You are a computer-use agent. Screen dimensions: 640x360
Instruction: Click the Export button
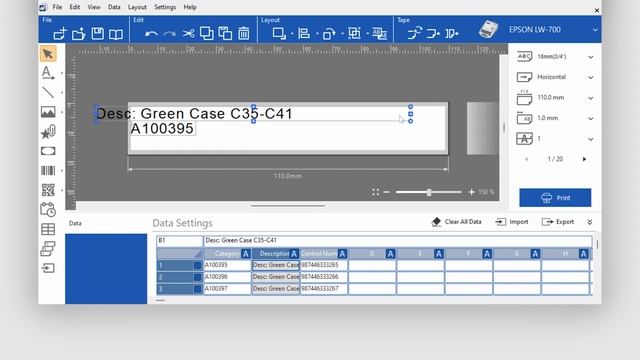(x=558, y=222)
